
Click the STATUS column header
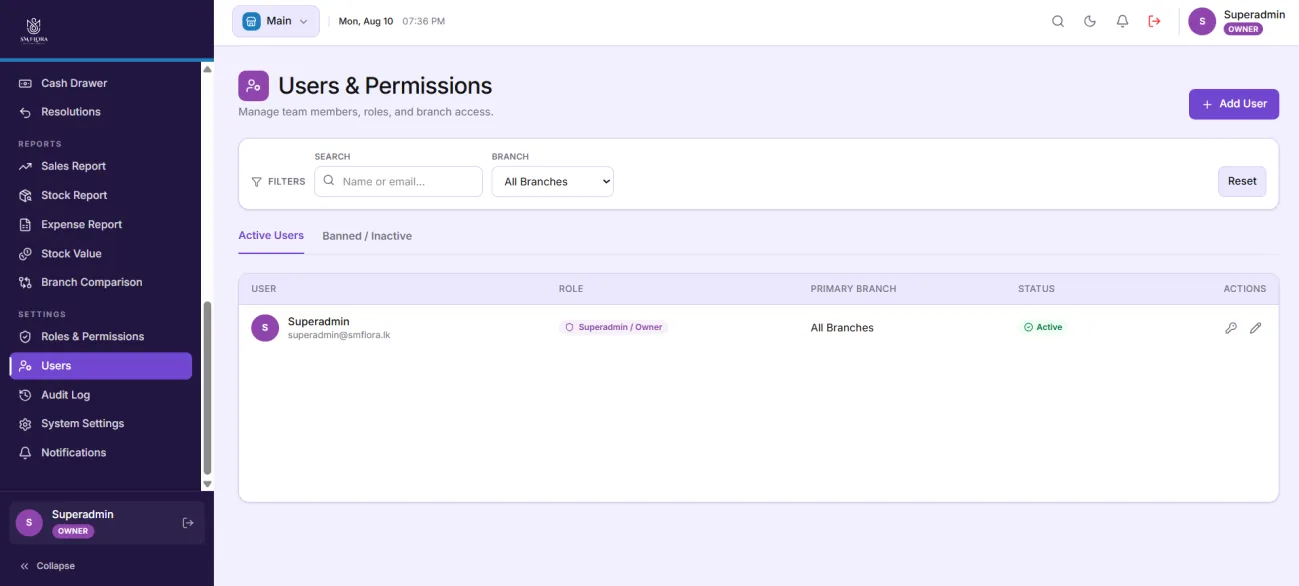(1036, 289)
